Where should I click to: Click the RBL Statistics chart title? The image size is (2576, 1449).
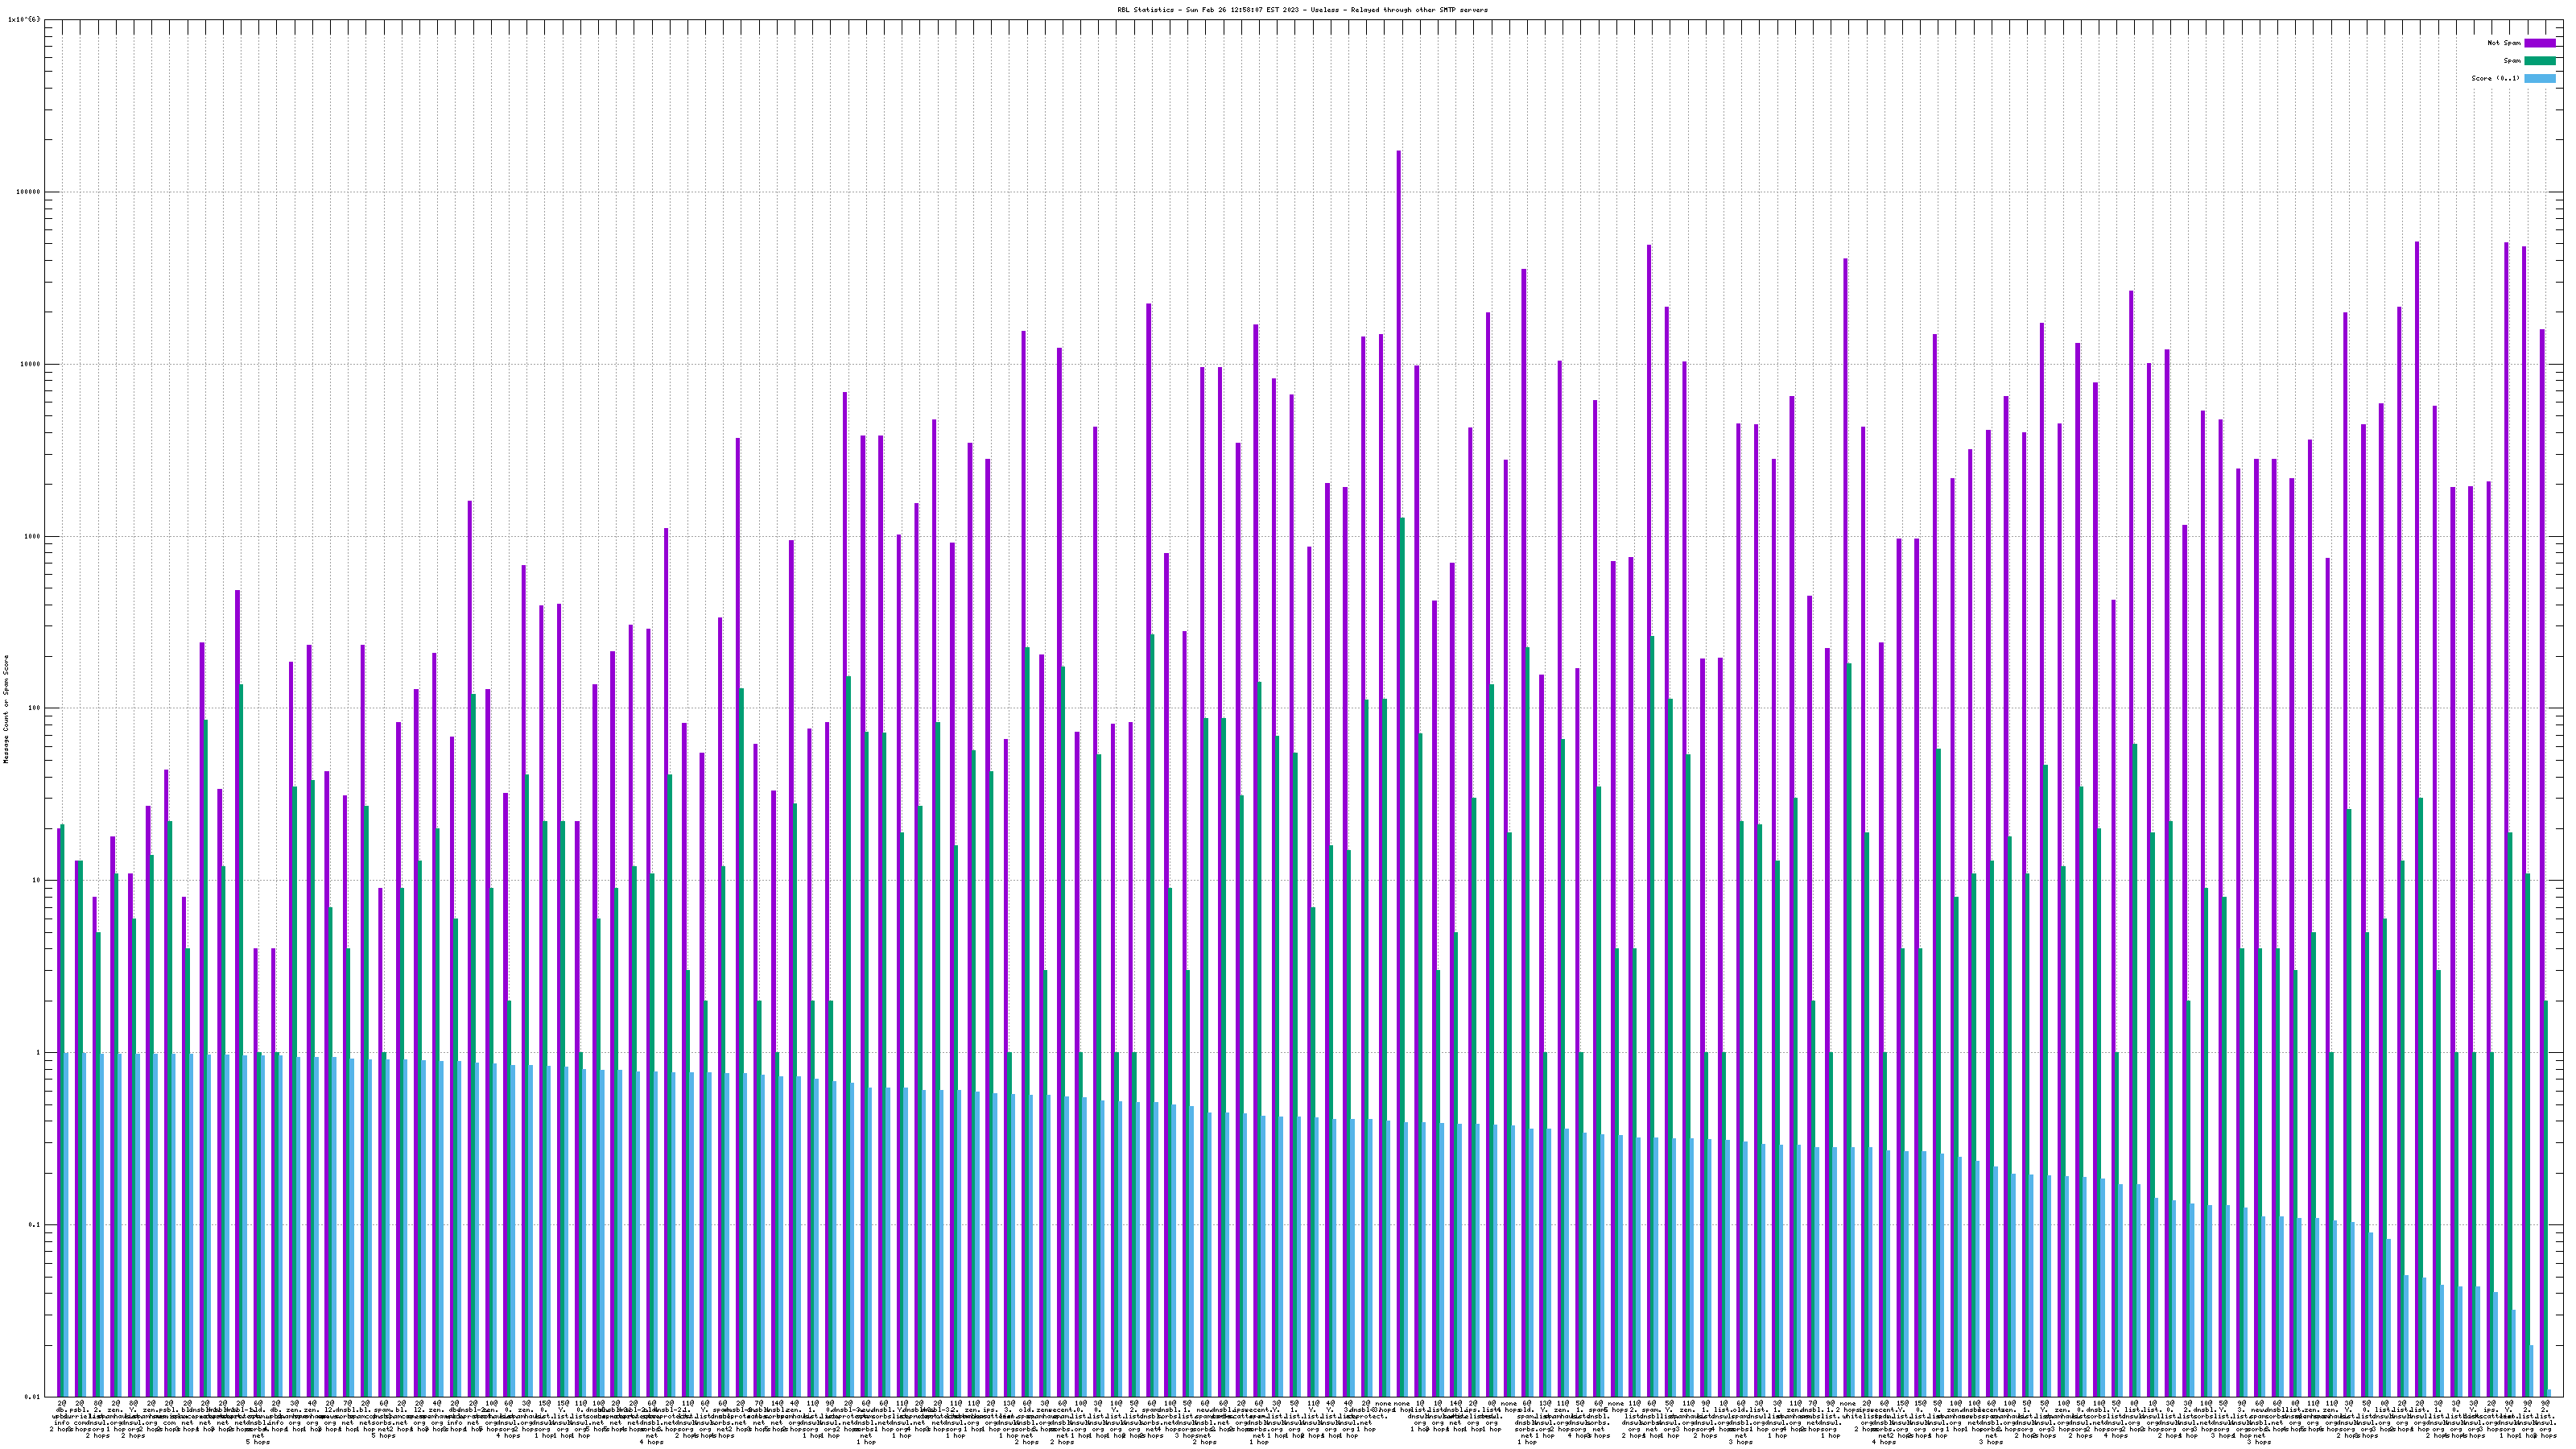point(1302,10)
